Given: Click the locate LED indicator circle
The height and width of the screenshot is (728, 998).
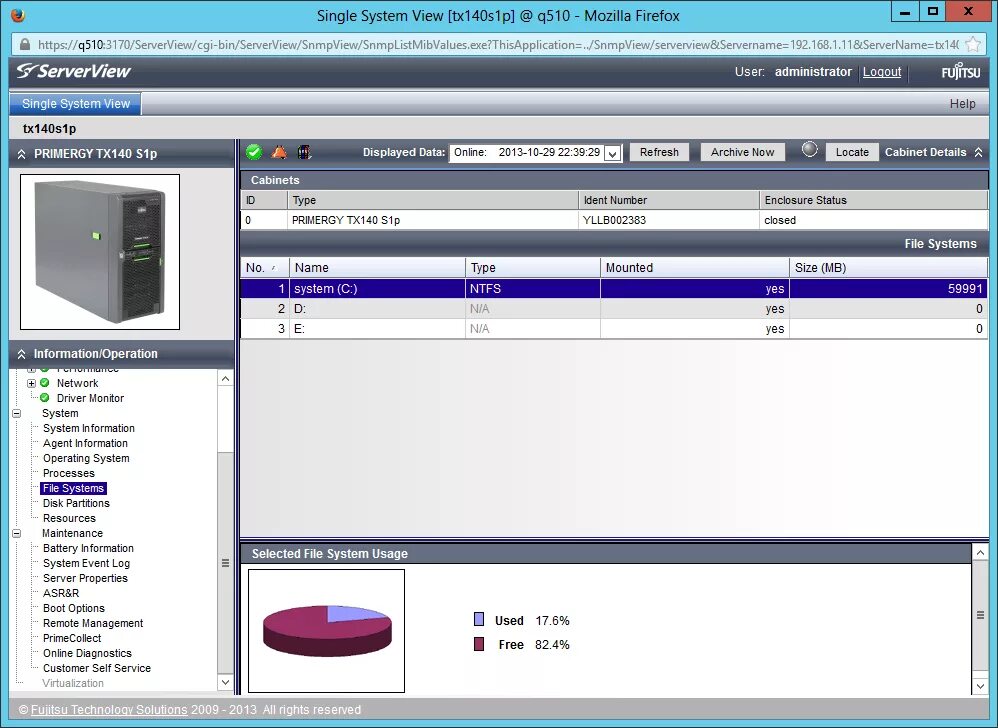Looking at the screenshot, I should 809,150.
